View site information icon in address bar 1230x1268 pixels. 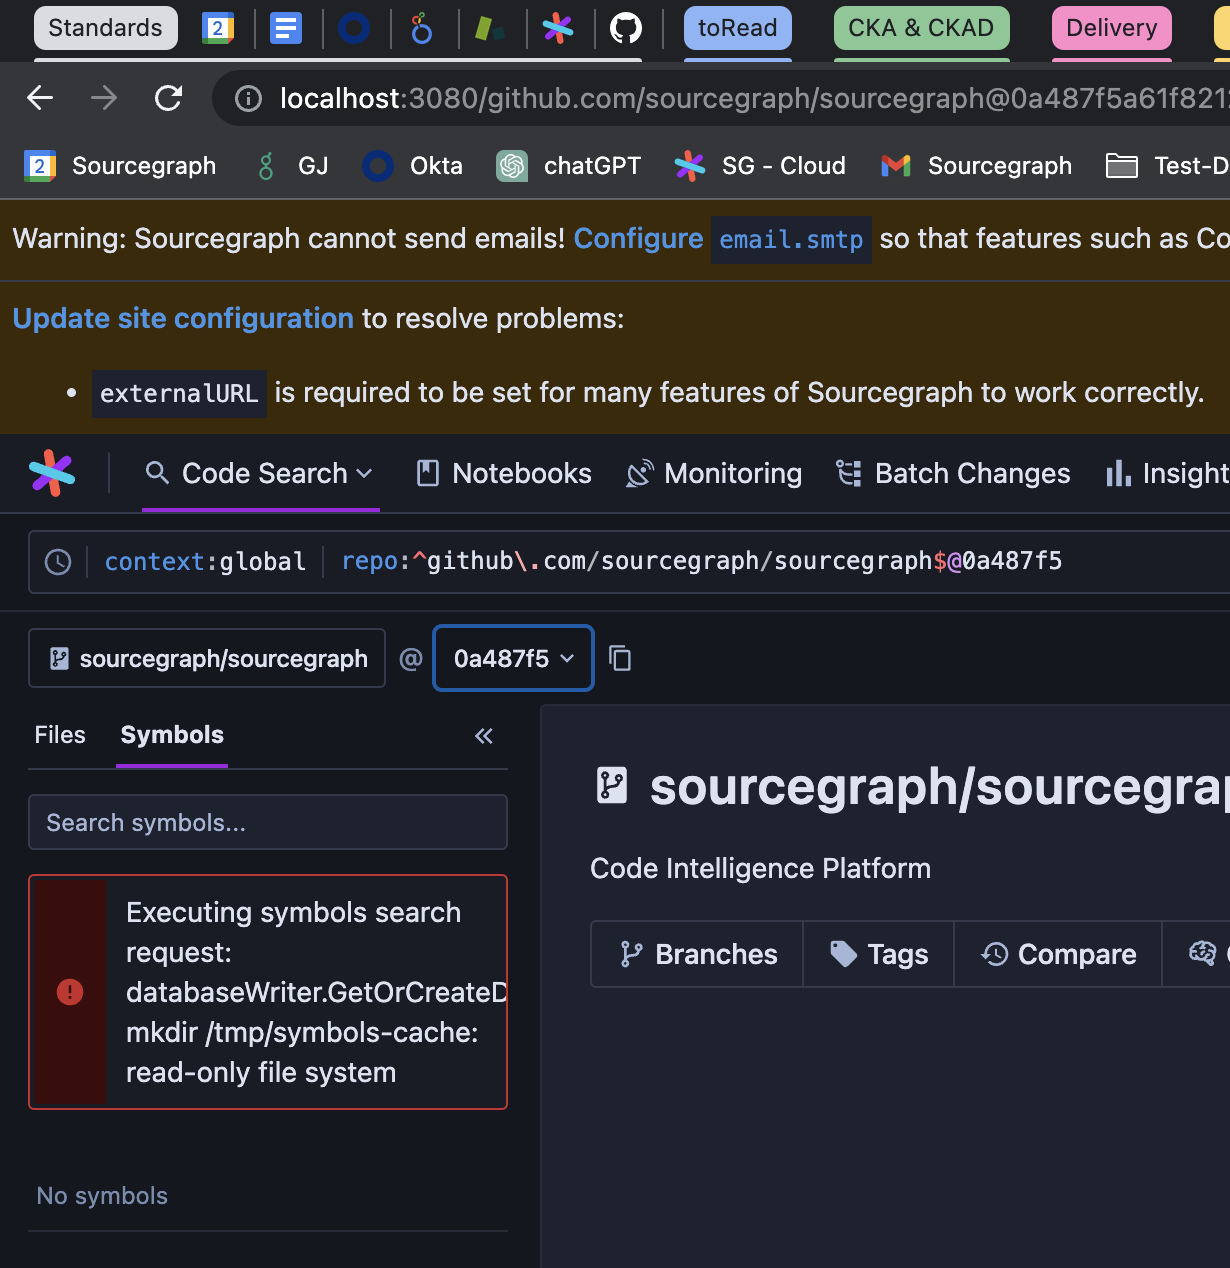(x=248, y=98)
